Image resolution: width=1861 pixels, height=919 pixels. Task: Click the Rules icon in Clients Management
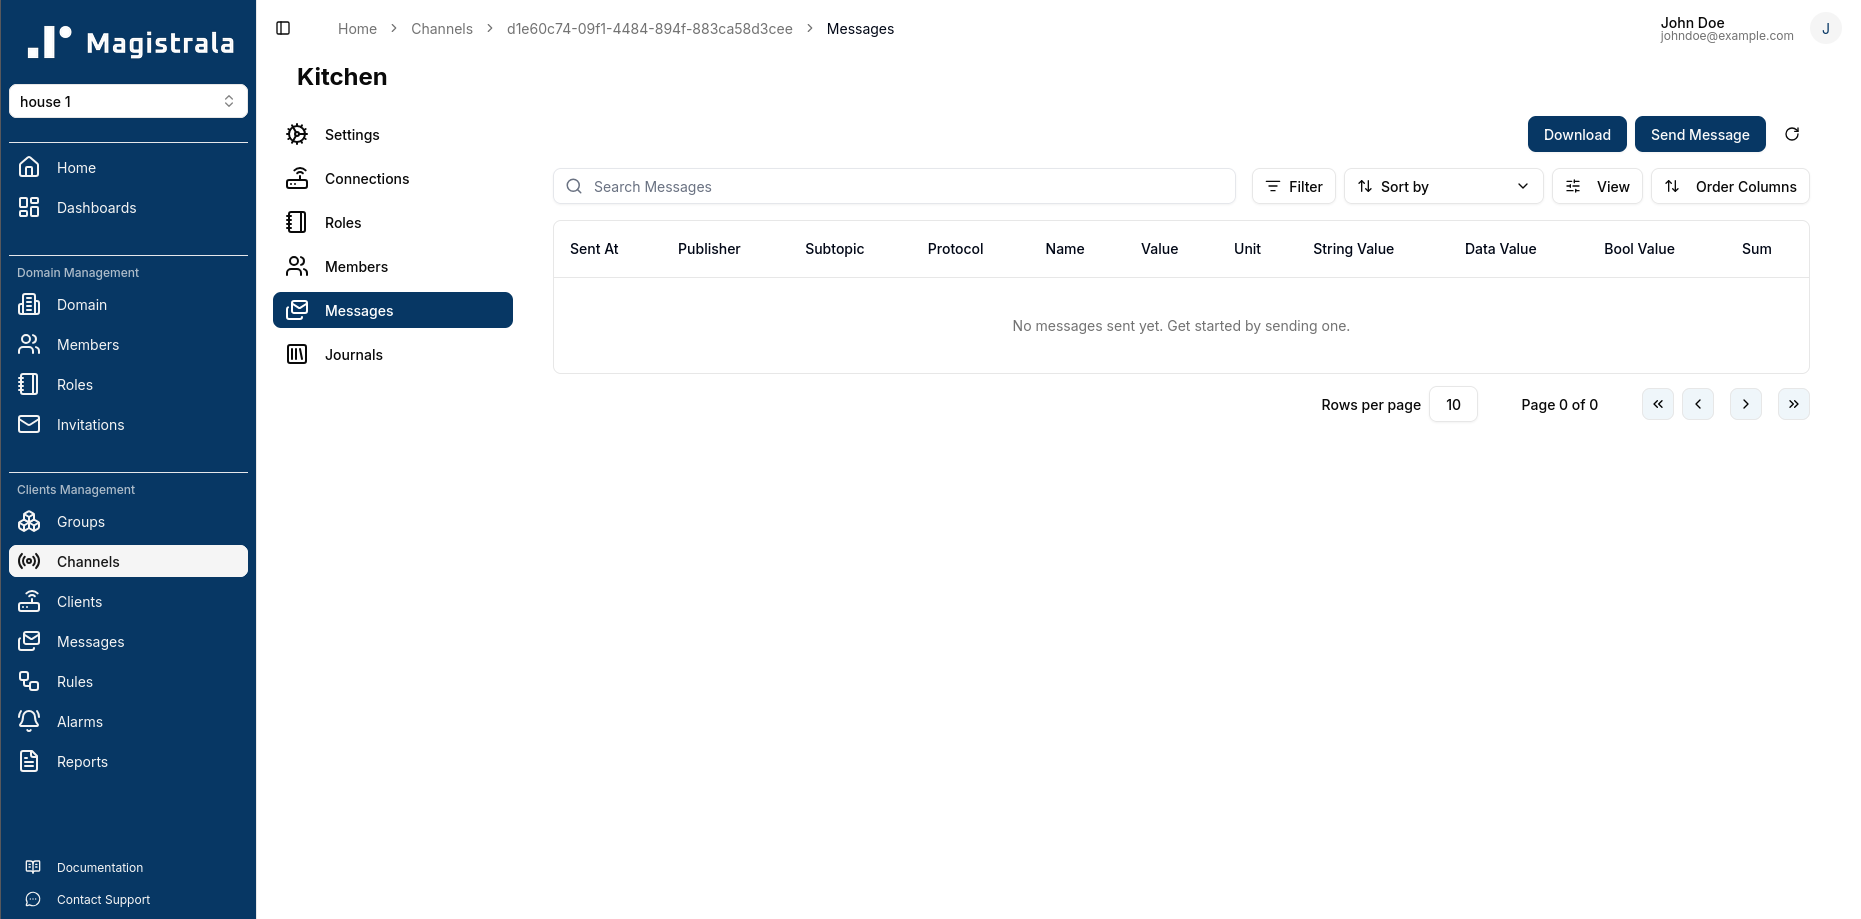(x=30, y=681)
